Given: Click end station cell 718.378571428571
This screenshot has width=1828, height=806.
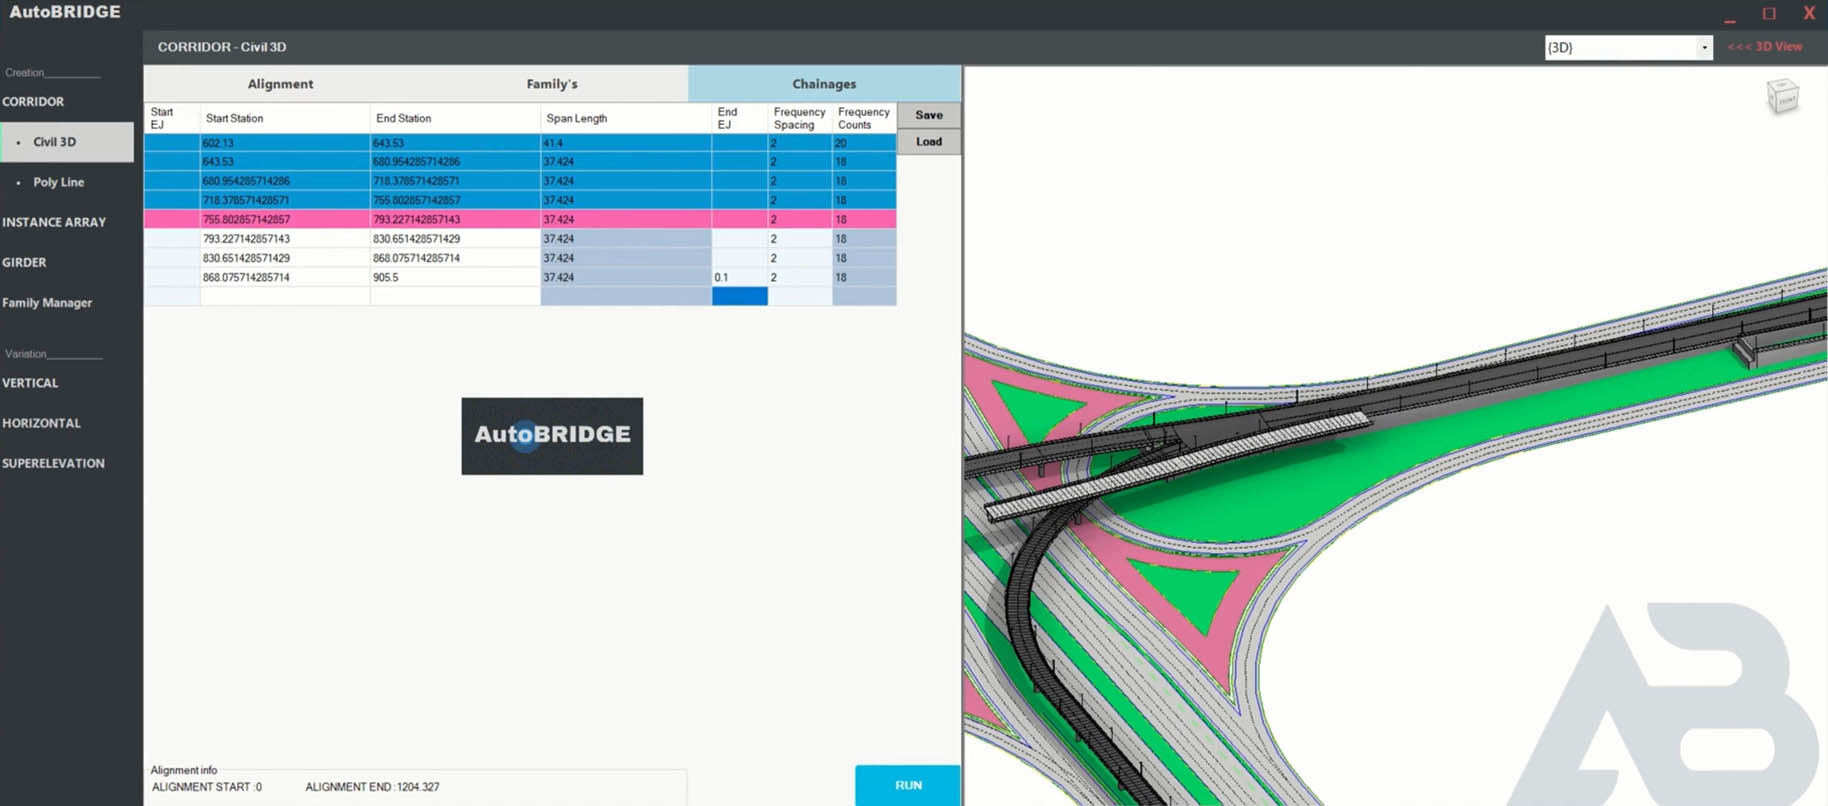Looking at the screenshot, I should pos(455,181).
